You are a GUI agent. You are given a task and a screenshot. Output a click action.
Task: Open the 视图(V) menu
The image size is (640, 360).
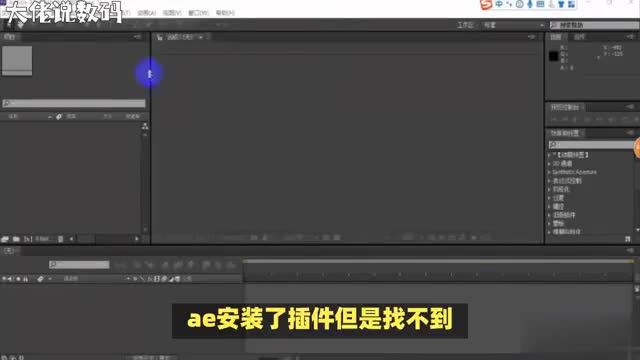tap(172, 13)
